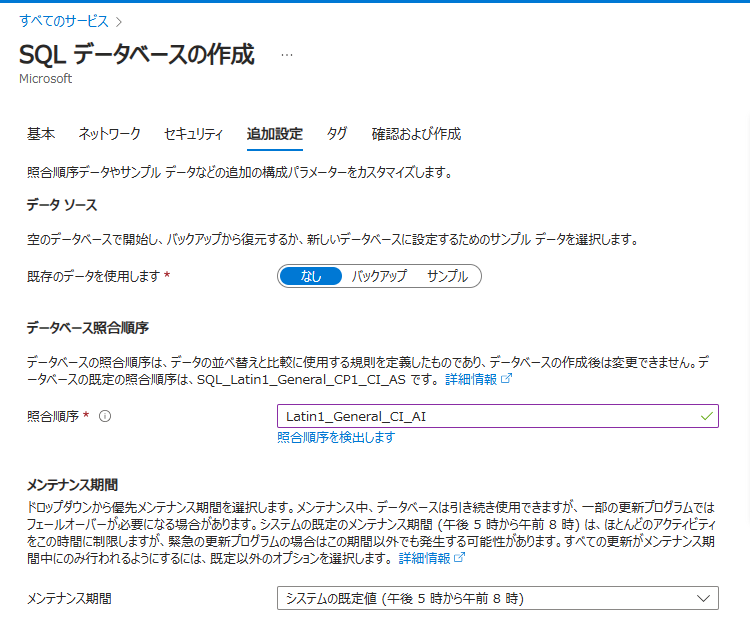The height and width of the screenshot is (640, 750).
Task: Select バックアップ as data source
Action: tap(379, 276)
